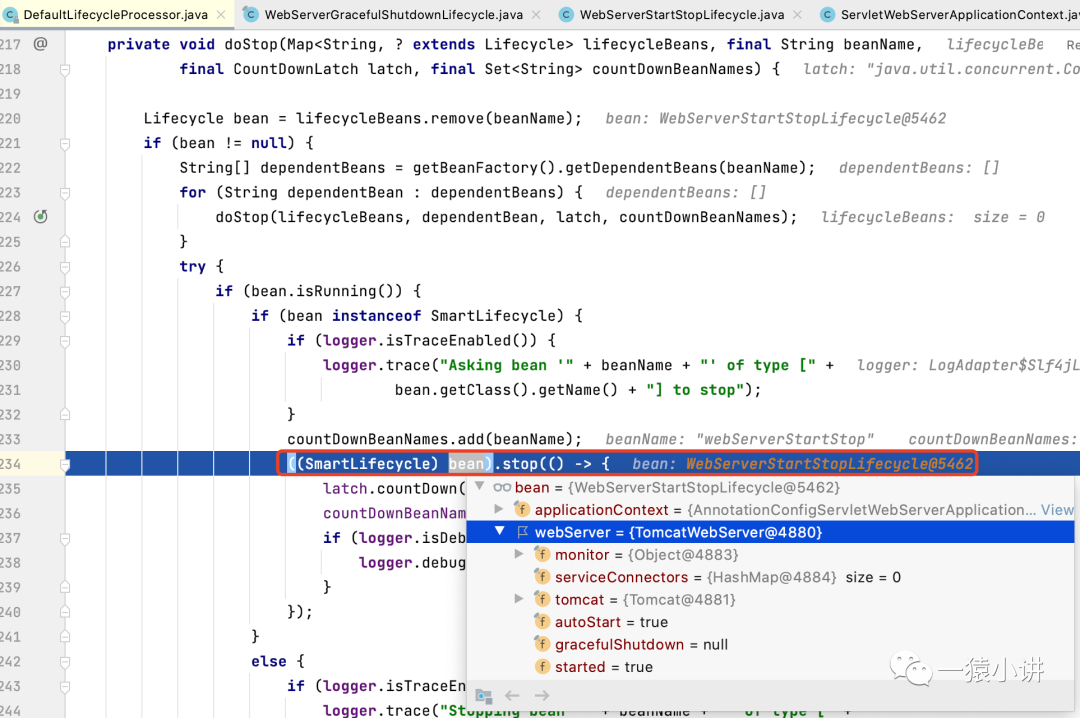Click the field icon beside tomcat
Screen dimensions: 1080x718
click(x=542, y=599)
